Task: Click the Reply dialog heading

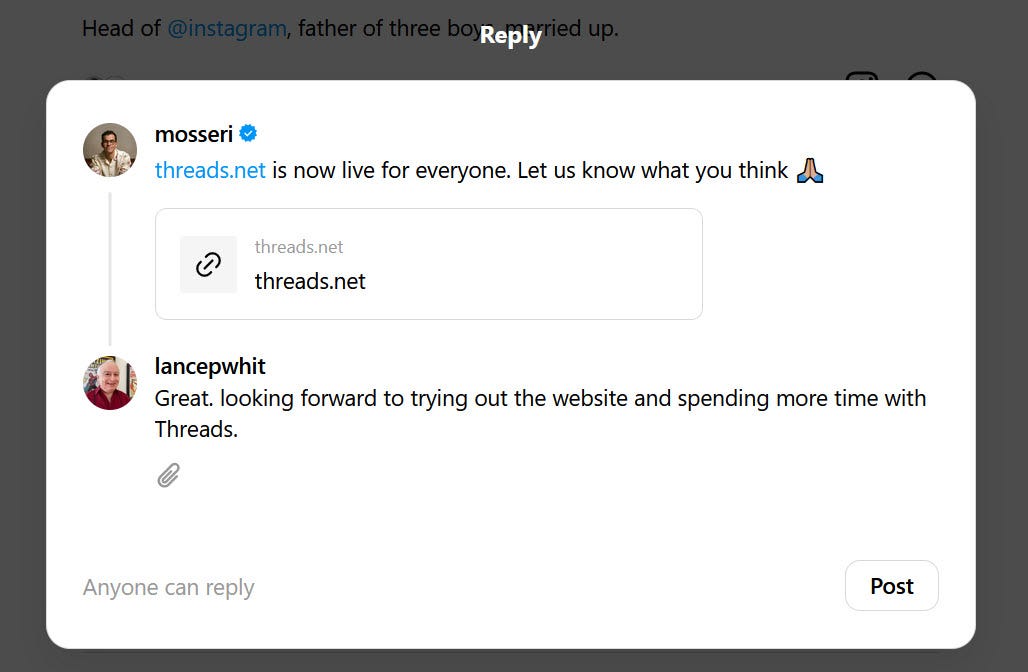Action: pos(511,35)
